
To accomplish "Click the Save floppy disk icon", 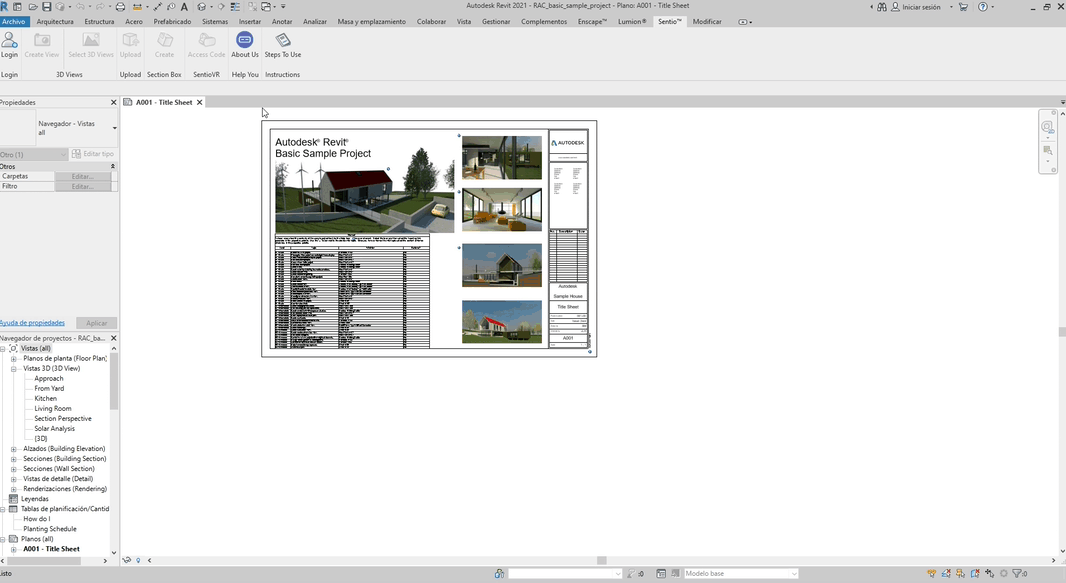I will pos(46,7).
